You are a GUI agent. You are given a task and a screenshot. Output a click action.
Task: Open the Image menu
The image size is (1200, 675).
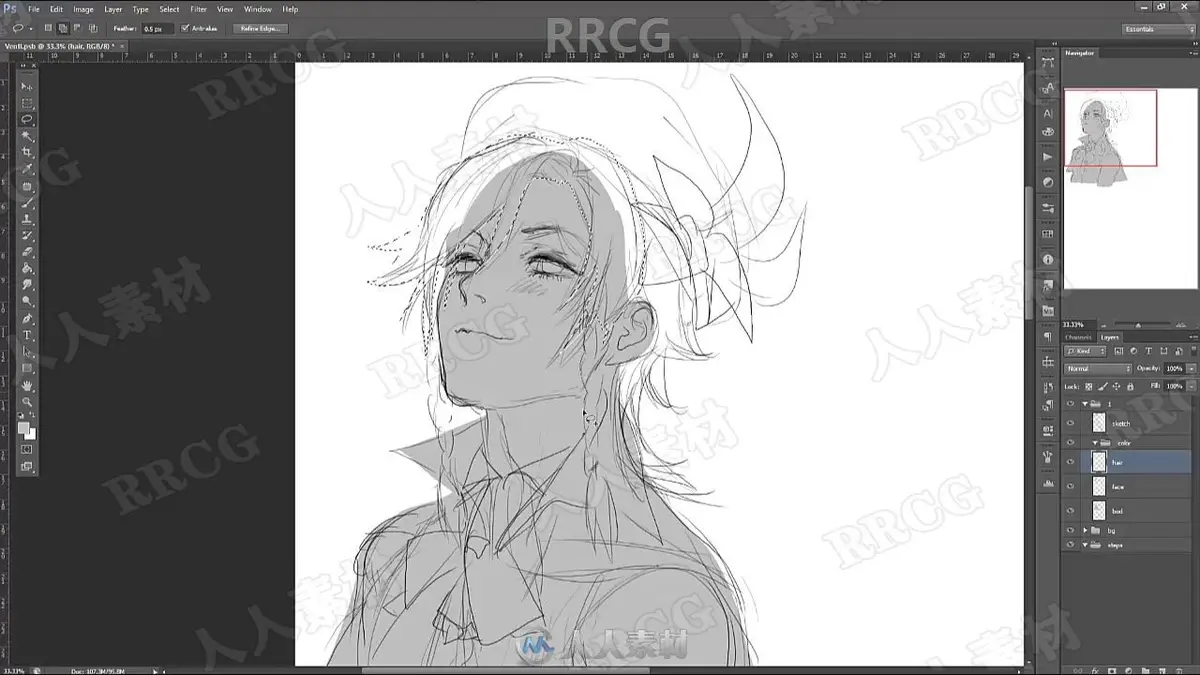point(83,9)
